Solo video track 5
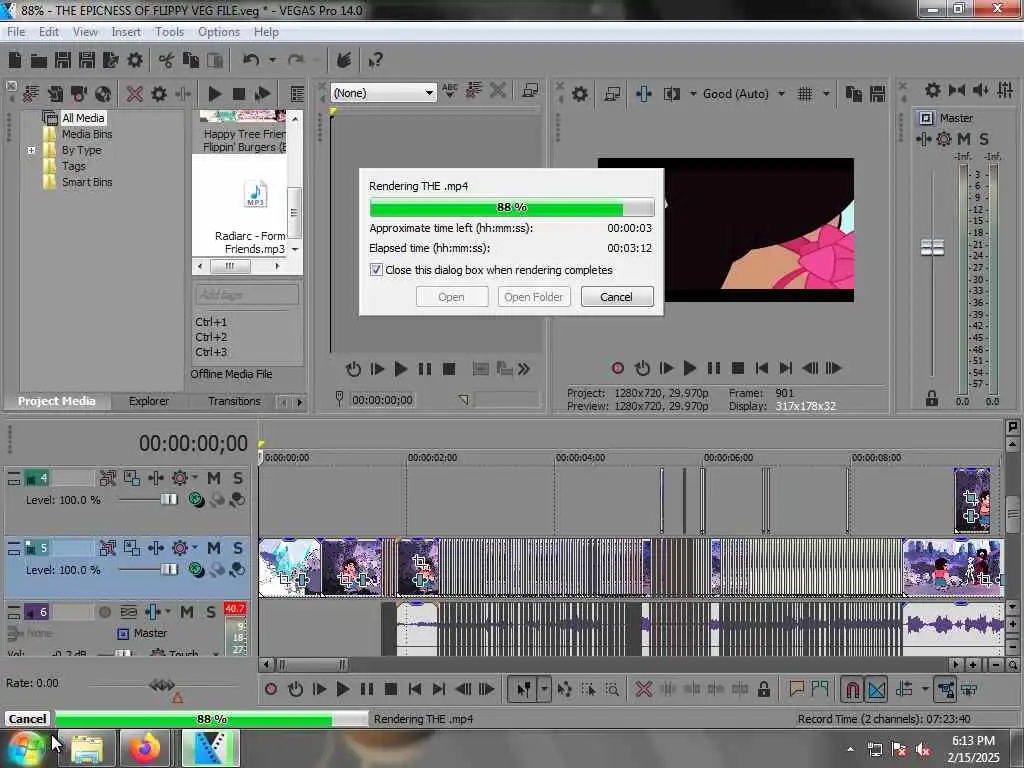Image resolution: width=1024 pixels, height=768 pixels. click(x=238, y=548)
